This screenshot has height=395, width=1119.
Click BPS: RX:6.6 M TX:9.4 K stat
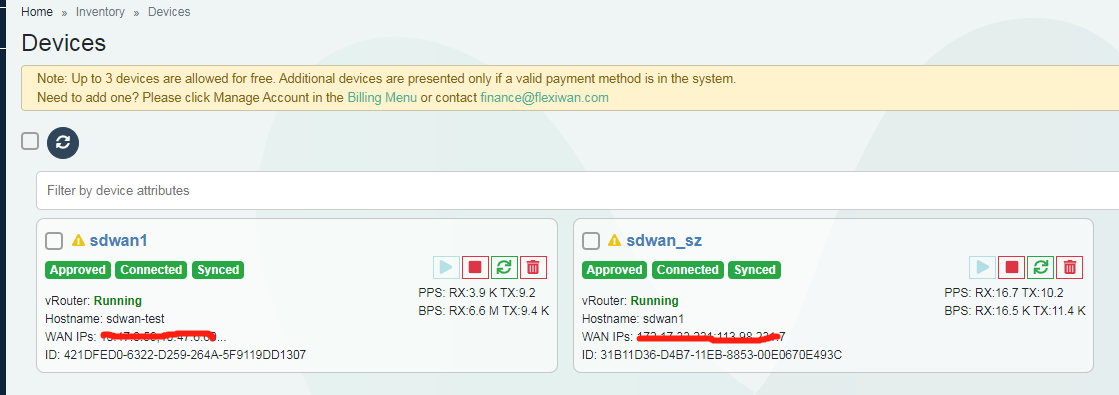tap(483, 310)
